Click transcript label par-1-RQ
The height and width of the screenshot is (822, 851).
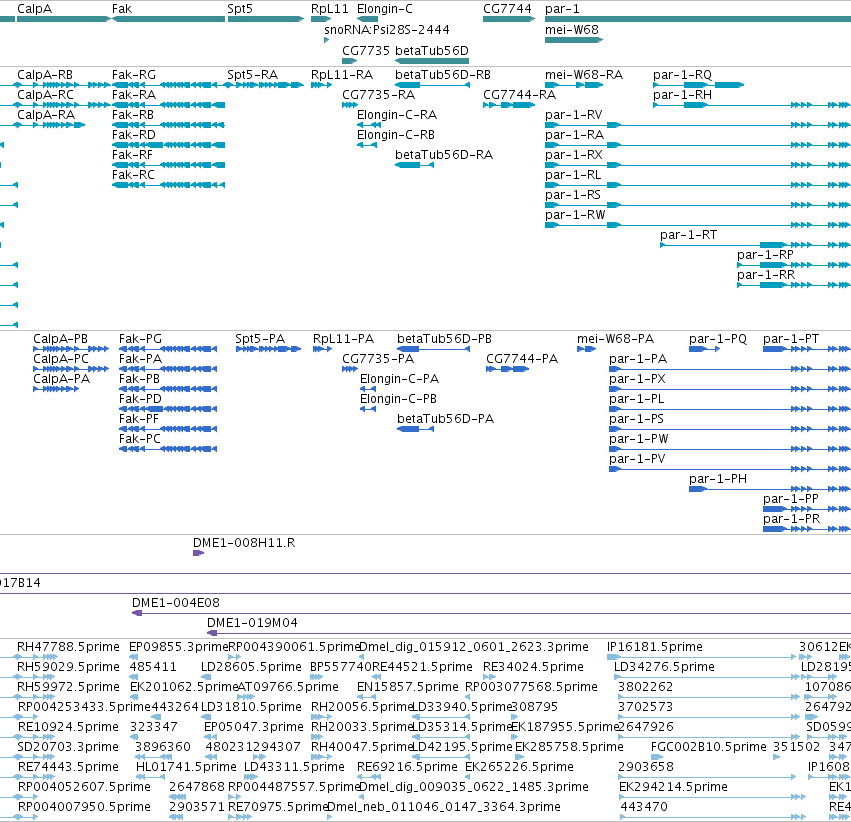(x=682, y=74)
